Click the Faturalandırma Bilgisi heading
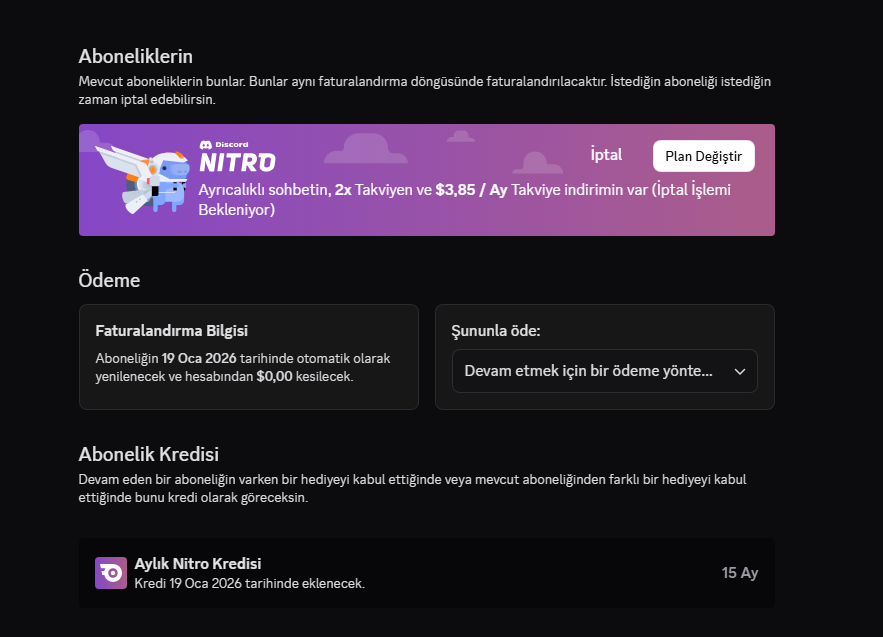The image size is (883, 637). click(172, 331)
